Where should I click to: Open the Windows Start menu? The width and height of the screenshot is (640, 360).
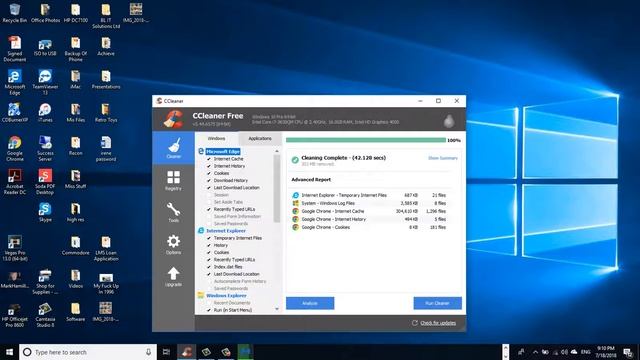9,351
